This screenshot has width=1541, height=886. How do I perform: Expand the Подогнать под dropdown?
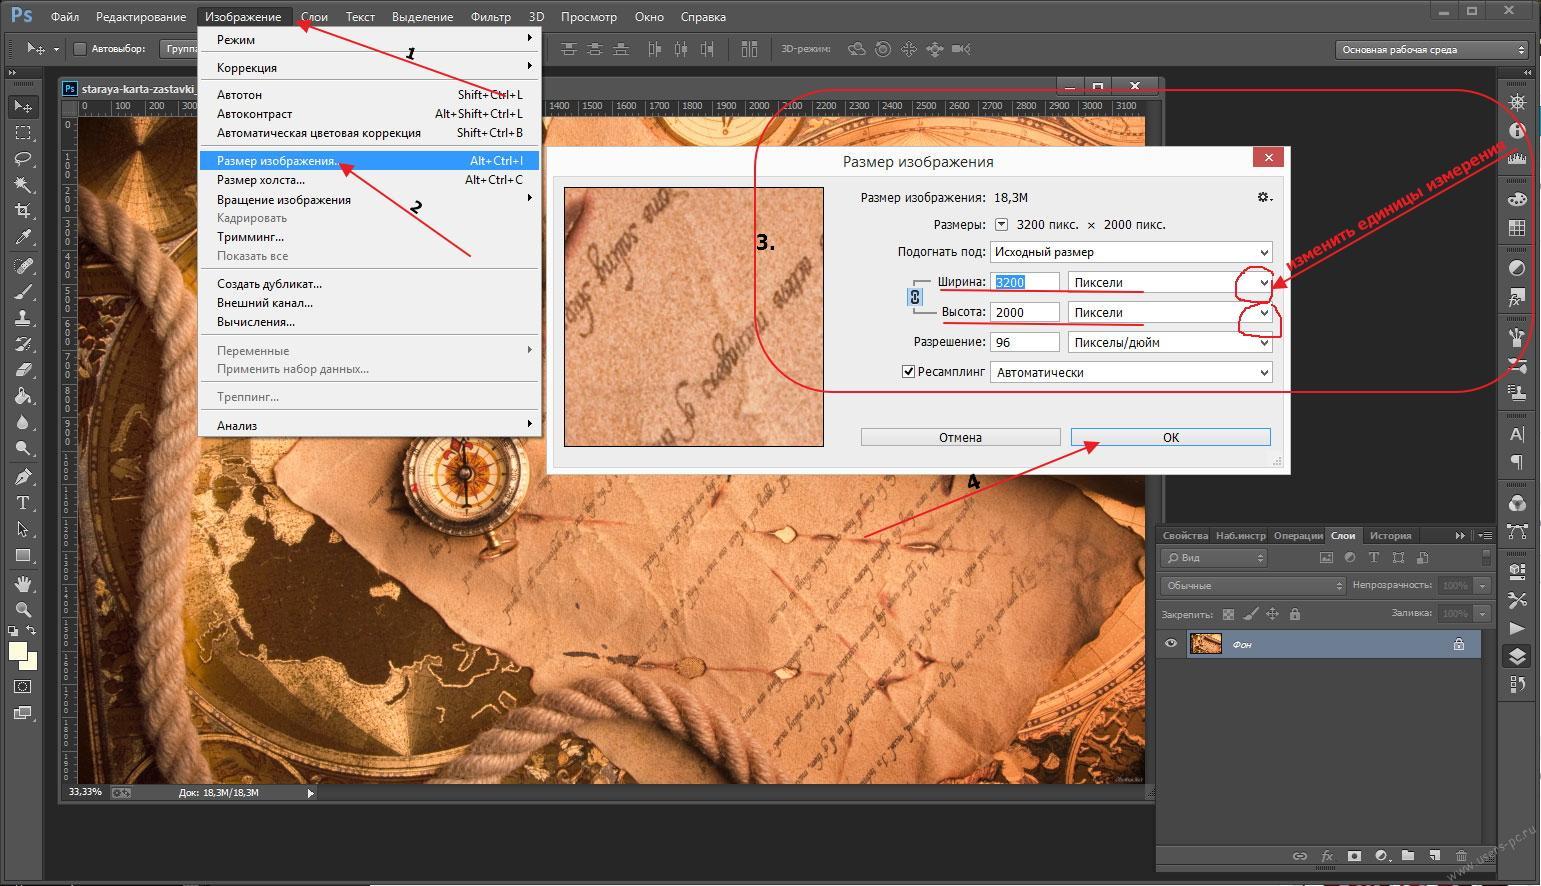[x=1130, y=252]
